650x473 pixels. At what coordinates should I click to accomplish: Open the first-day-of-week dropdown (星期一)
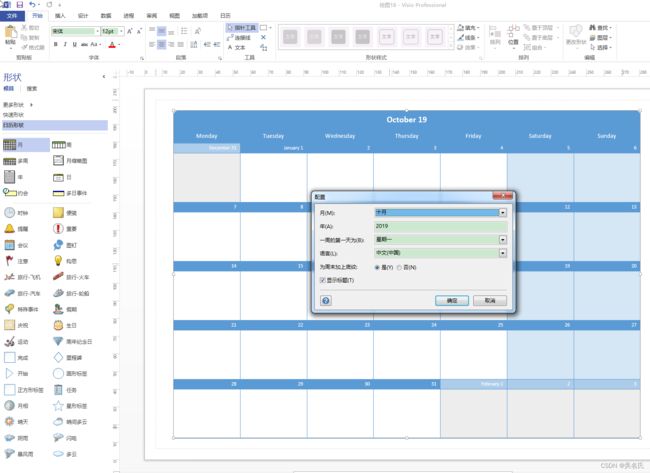coord(502,240)
